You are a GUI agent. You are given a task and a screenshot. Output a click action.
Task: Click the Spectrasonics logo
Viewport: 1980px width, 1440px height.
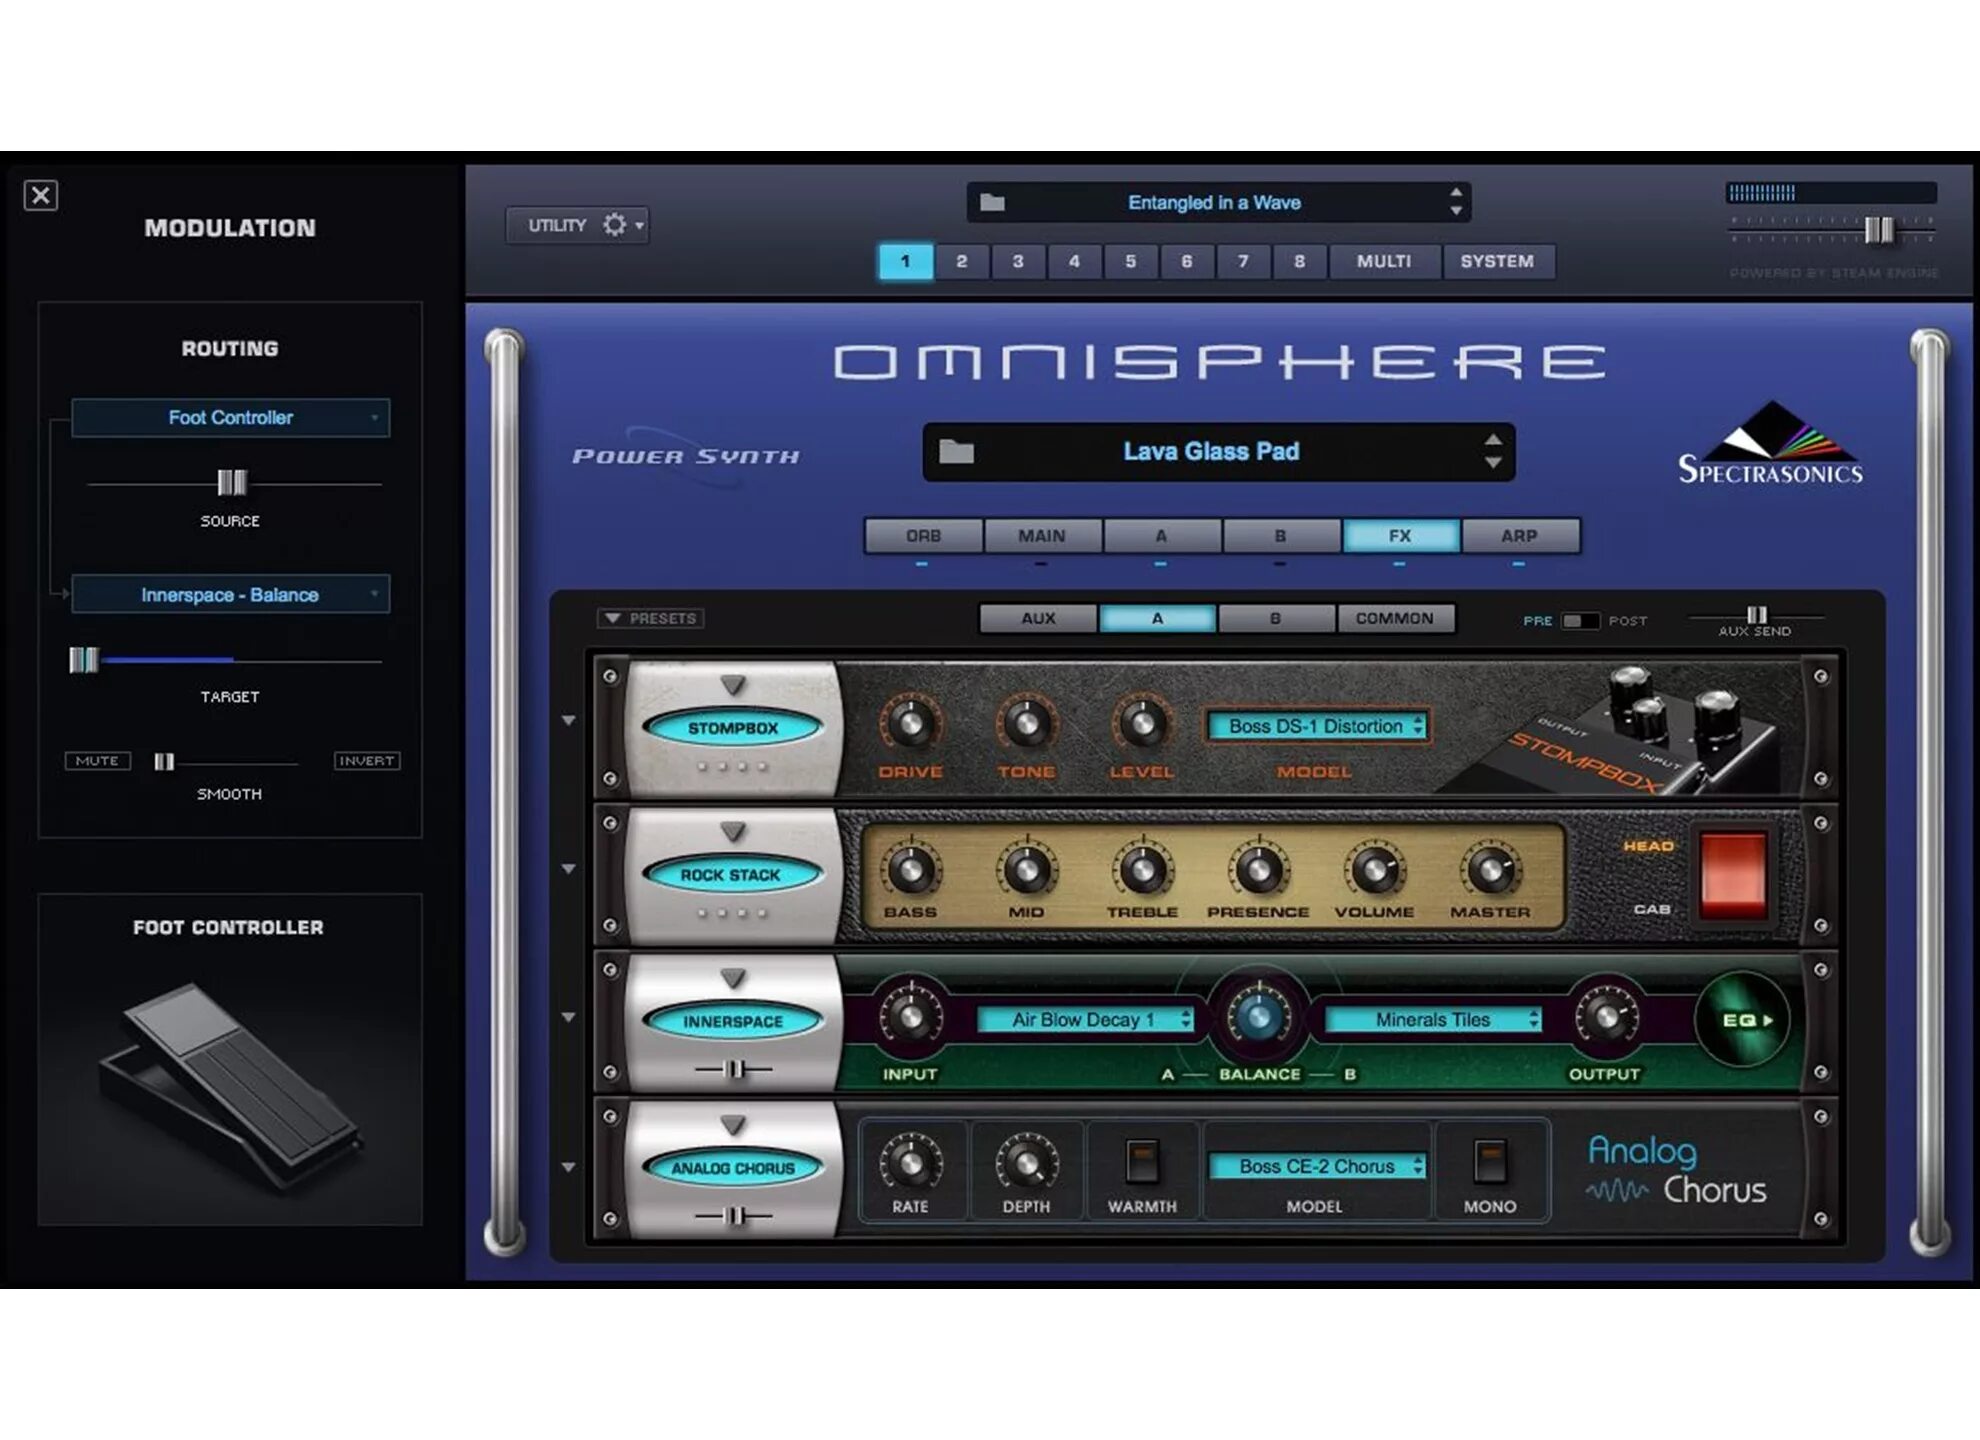tap(1770, 443)
